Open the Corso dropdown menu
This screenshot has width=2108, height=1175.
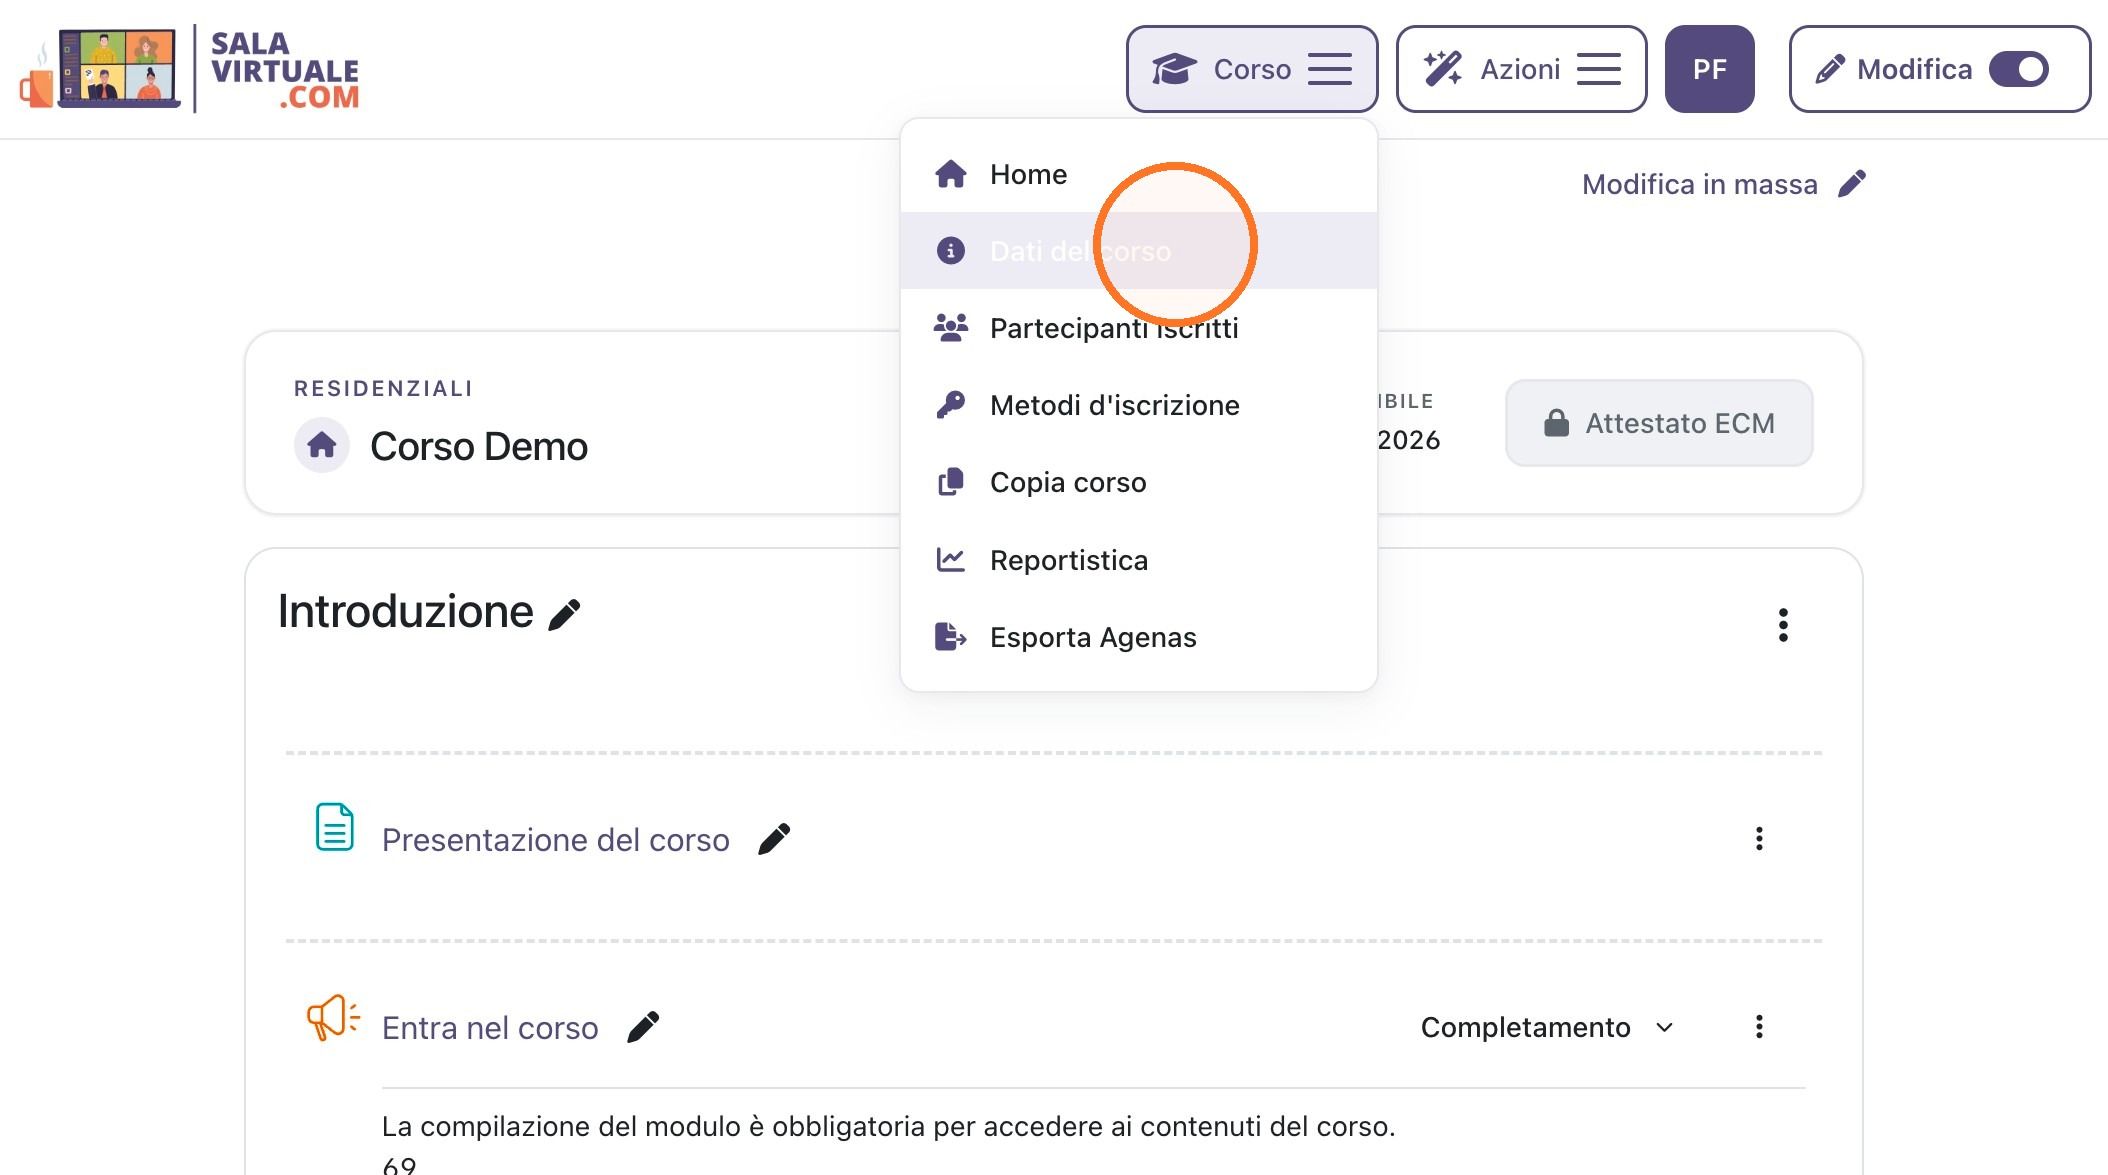1251,69
